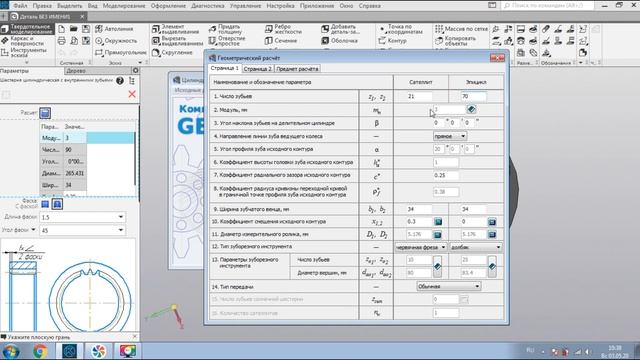The height and width of the screenshot is (360, 640).
Task: Select the Модуль row in parameters table
Action: [x=87, y=138]
